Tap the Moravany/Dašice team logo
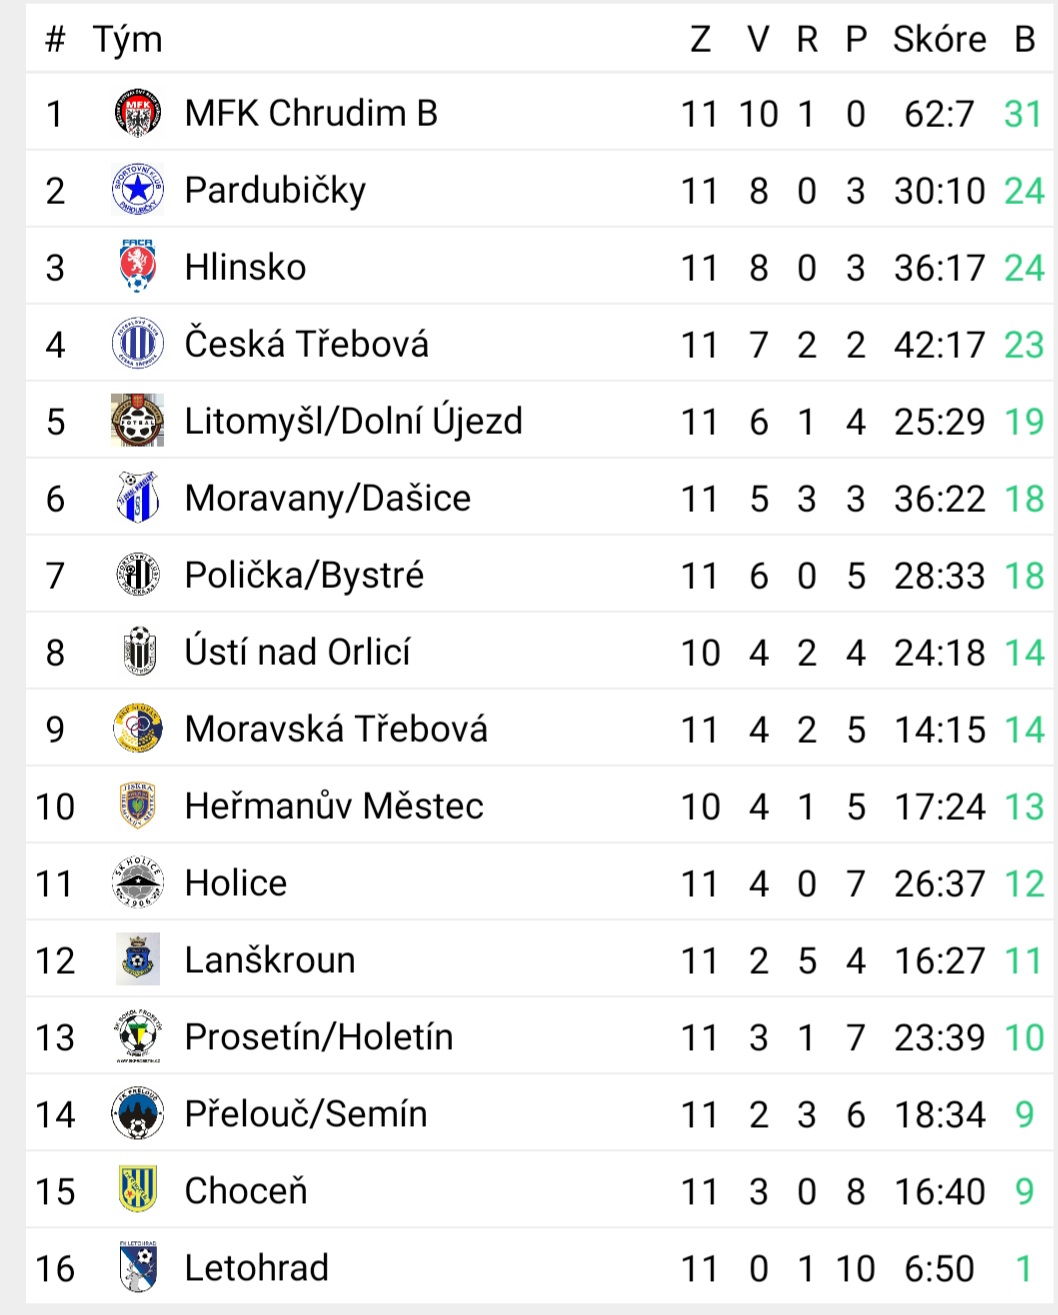 point(137,498)
